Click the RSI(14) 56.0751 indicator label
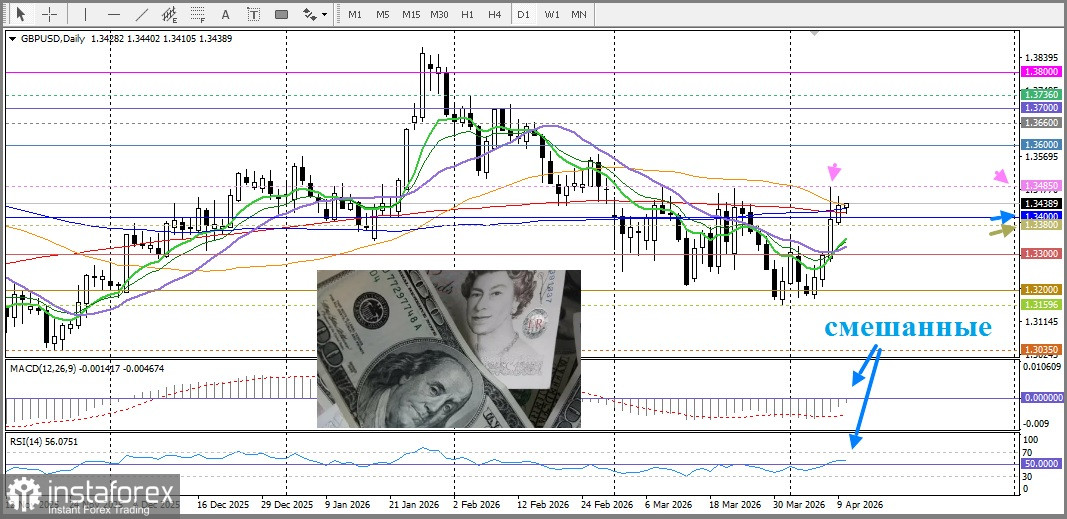Screen dimensions: 1067x519 (44, 441)
